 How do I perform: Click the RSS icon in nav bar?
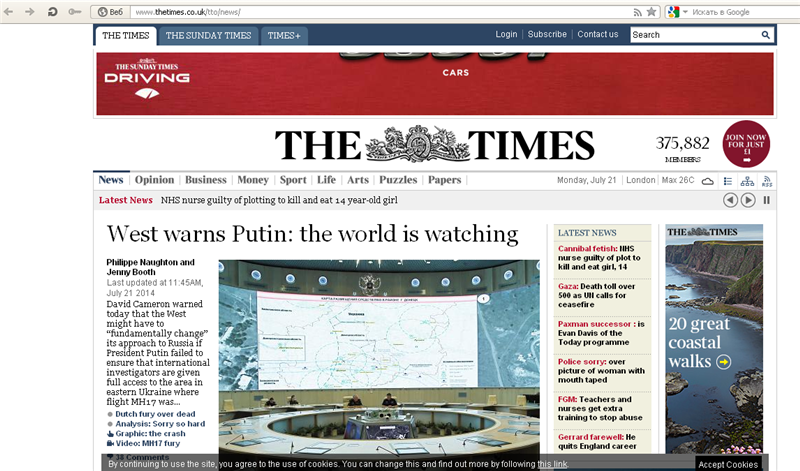767,181
